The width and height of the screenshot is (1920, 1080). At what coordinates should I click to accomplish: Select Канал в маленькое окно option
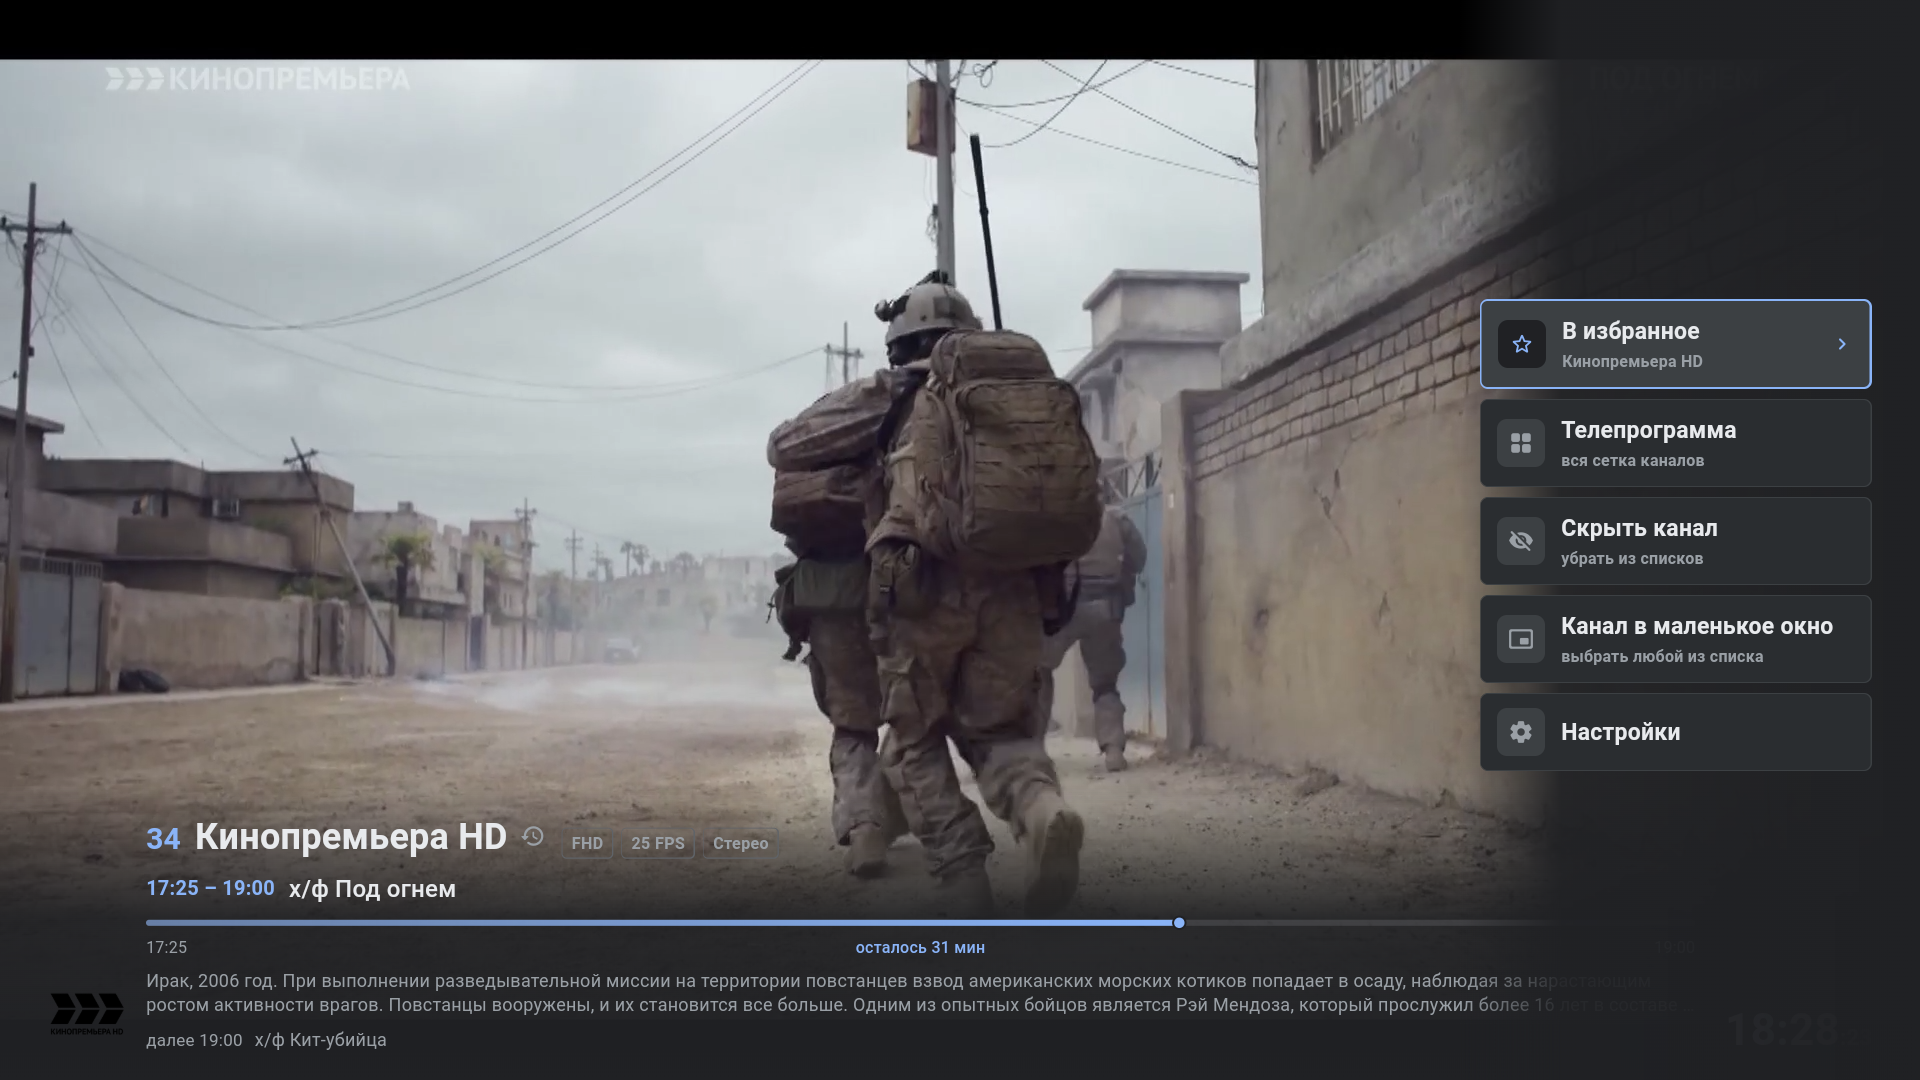point(1675,639)
